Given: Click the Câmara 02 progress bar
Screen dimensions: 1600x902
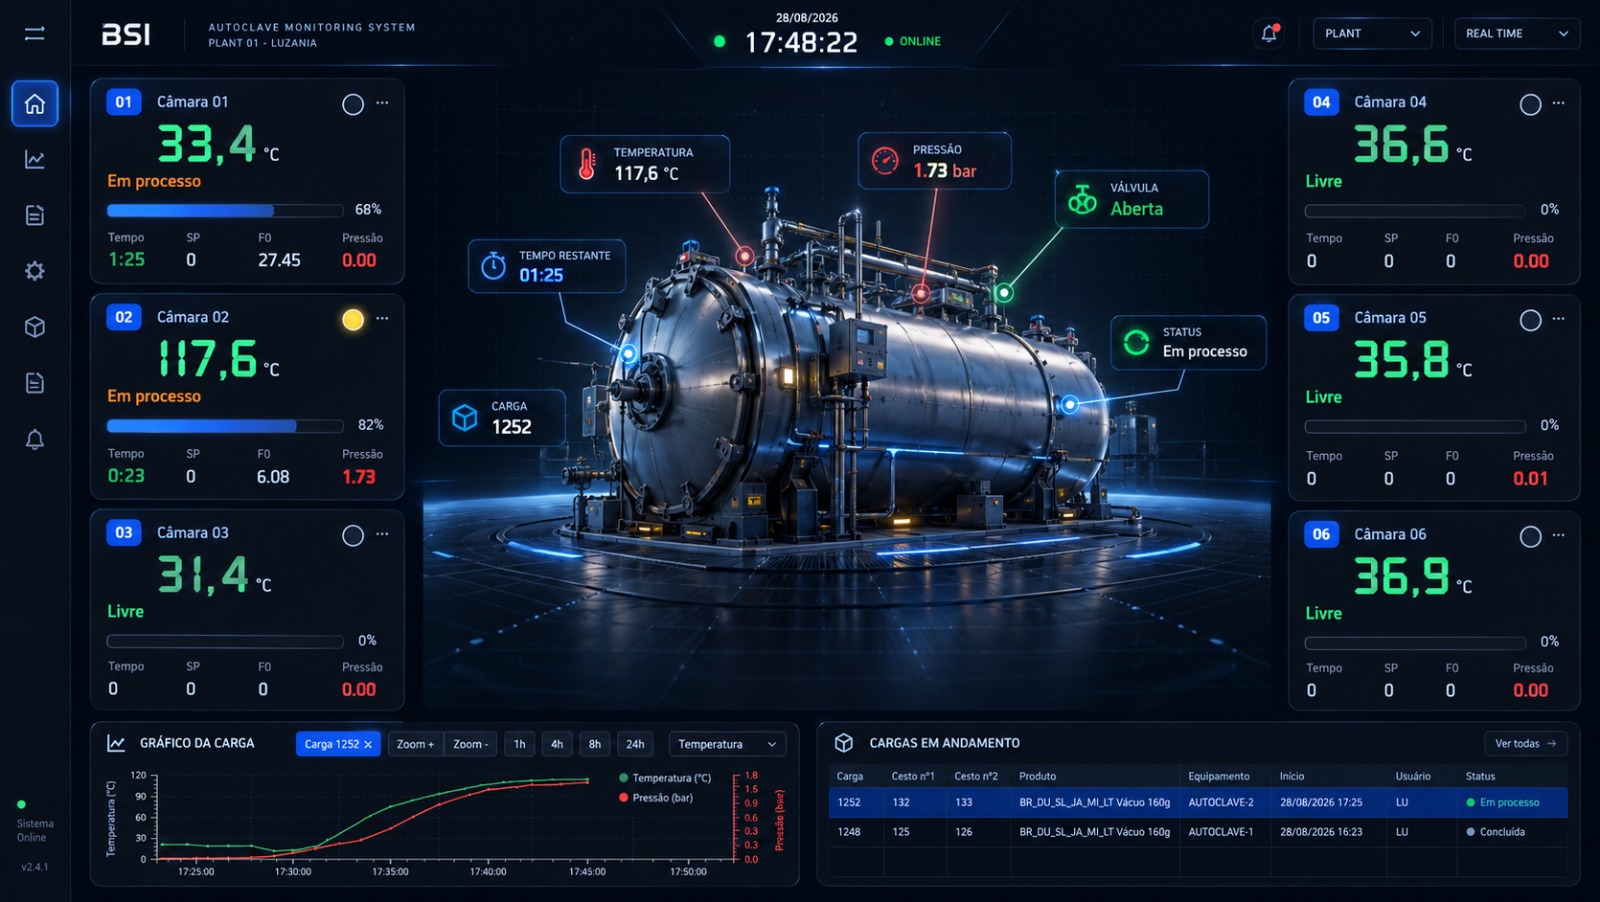Looking at the screenshot, I should (x=225, y=426).
